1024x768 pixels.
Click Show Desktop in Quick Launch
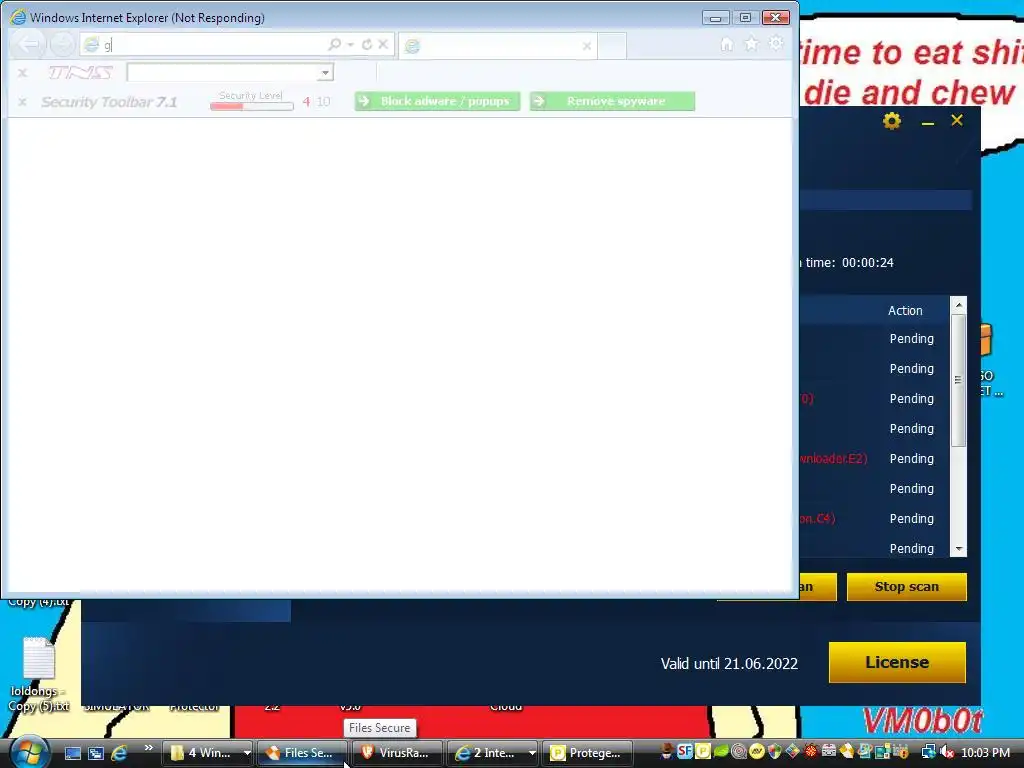pyautogui.click(x=72, y=753)
